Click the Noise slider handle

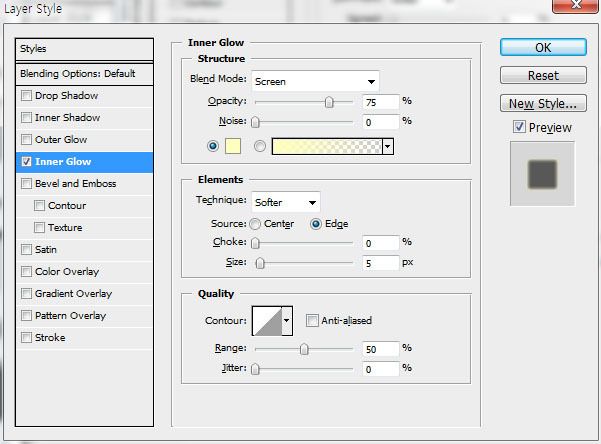(255, 122)
